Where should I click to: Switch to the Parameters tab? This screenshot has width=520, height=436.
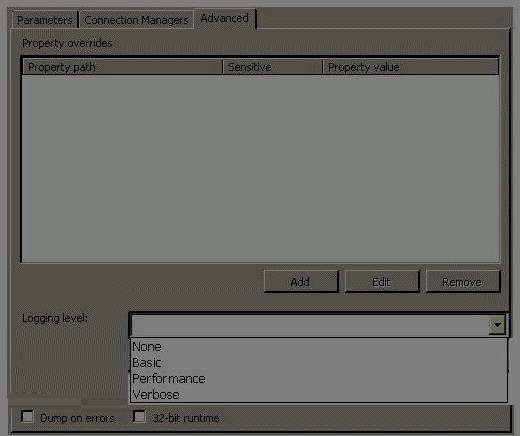point(45,20)
